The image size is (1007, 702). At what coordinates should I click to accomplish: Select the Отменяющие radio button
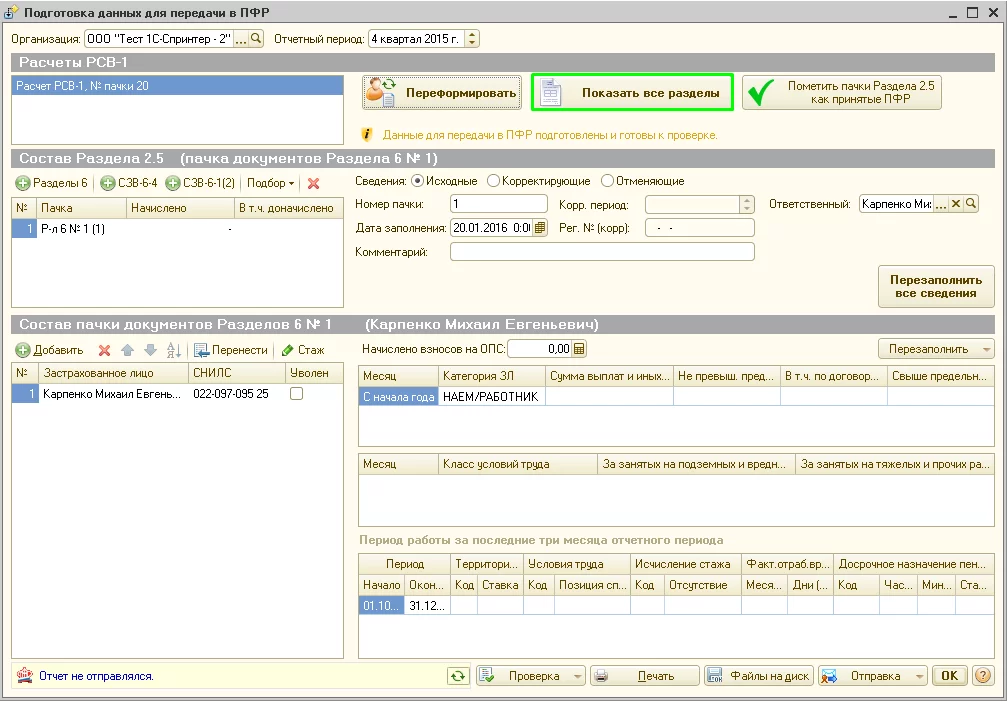pyautogui.click(x=607, y=181)
